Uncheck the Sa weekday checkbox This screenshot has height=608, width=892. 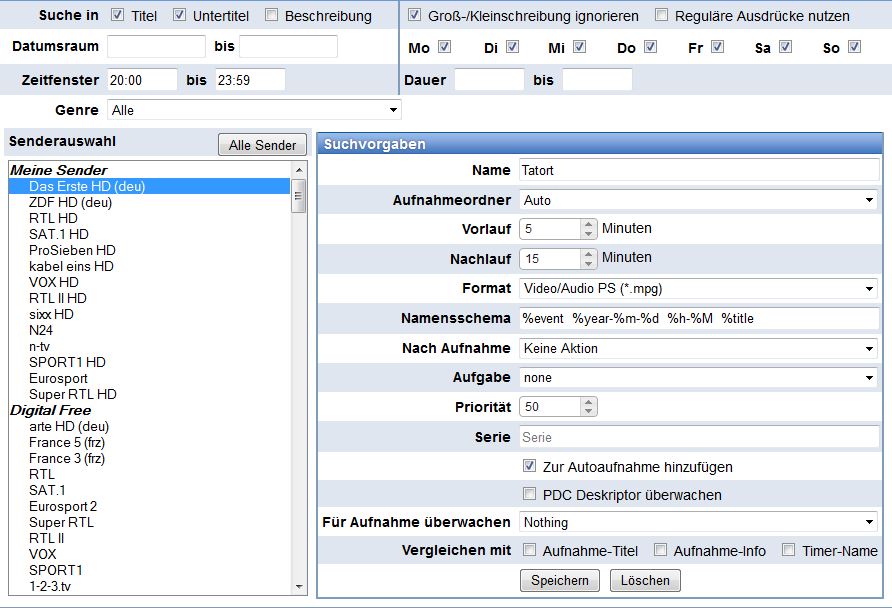pyautogui.click(x=785, y=47)
